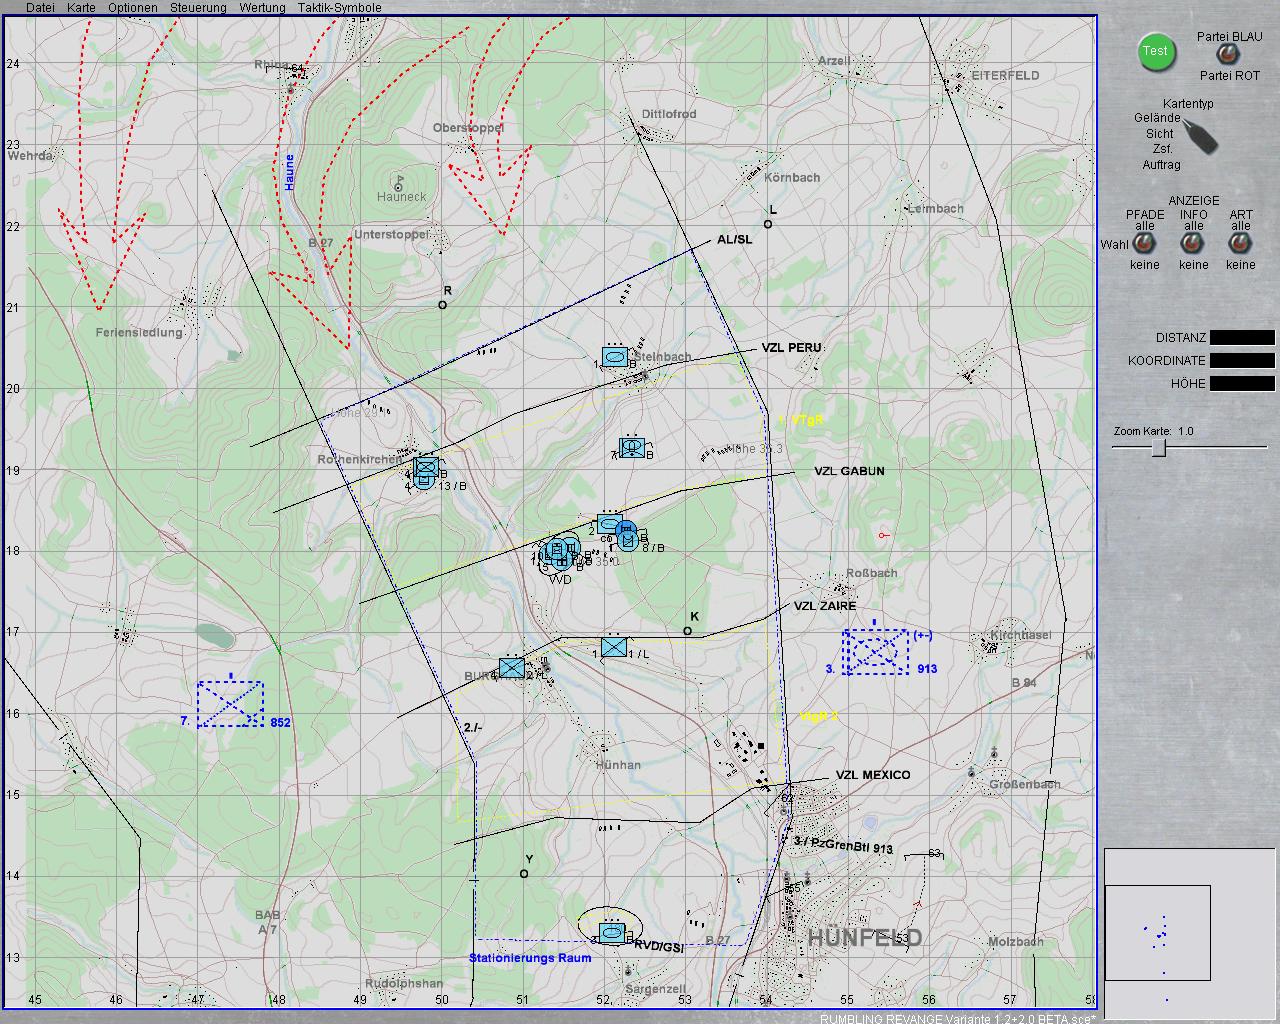Open the Steuerung menu
This screenshot has height=1024, width=1280.
(x=198, y=8)
